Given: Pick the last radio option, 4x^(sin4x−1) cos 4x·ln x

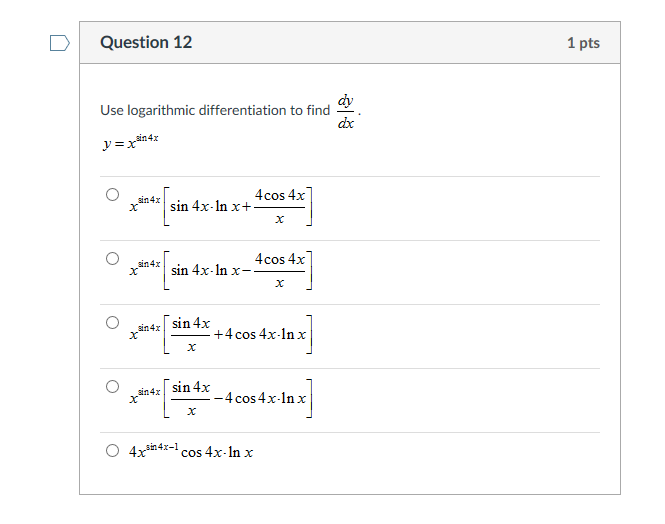Looking at the screenshot, I should tap(114, 450).
